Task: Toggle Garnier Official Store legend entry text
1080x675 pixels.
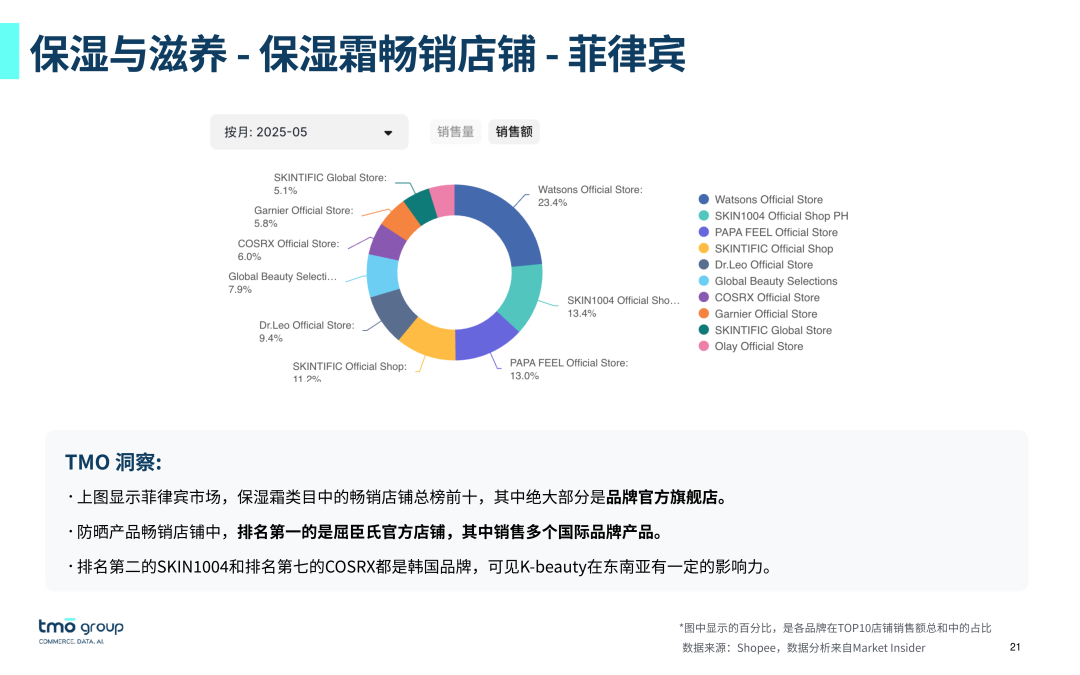Action: (766, 313)
